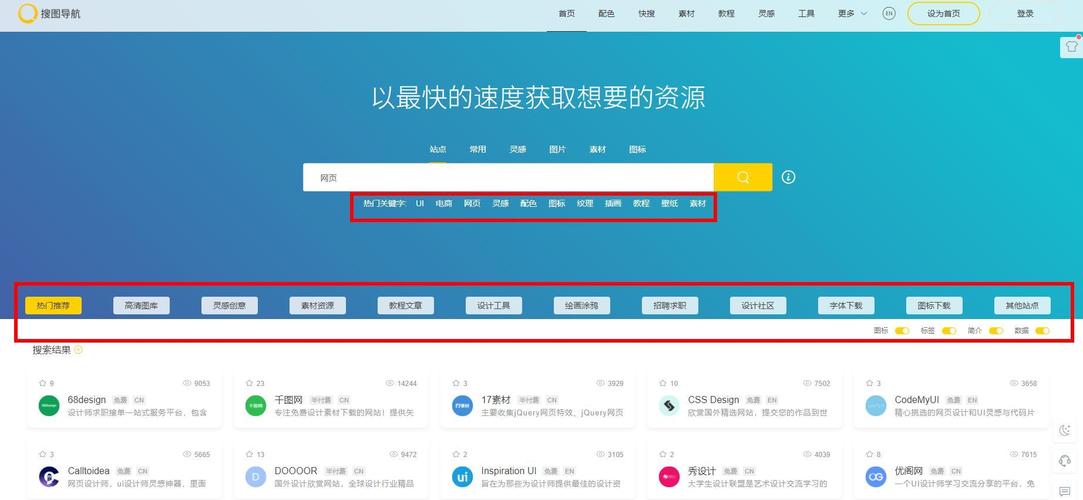Expand the 更多 dropdown menu
Viewport: 1083px width, 500px height.
(852, 14)
